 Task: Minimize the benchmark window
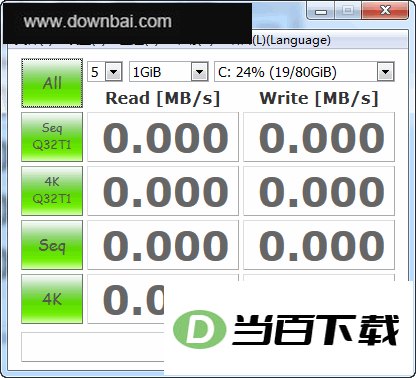(321, 12)
